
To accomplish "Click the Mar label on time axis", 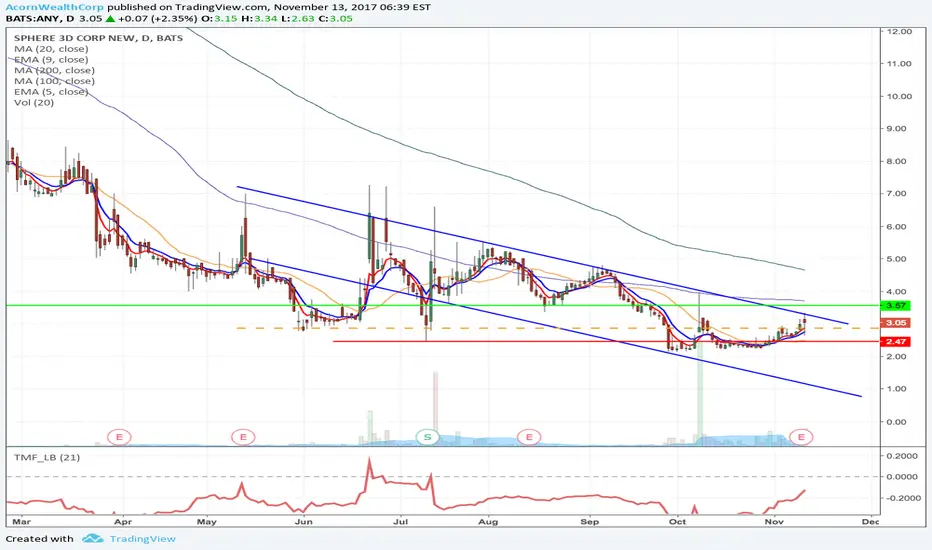I will tap(21, 521).
